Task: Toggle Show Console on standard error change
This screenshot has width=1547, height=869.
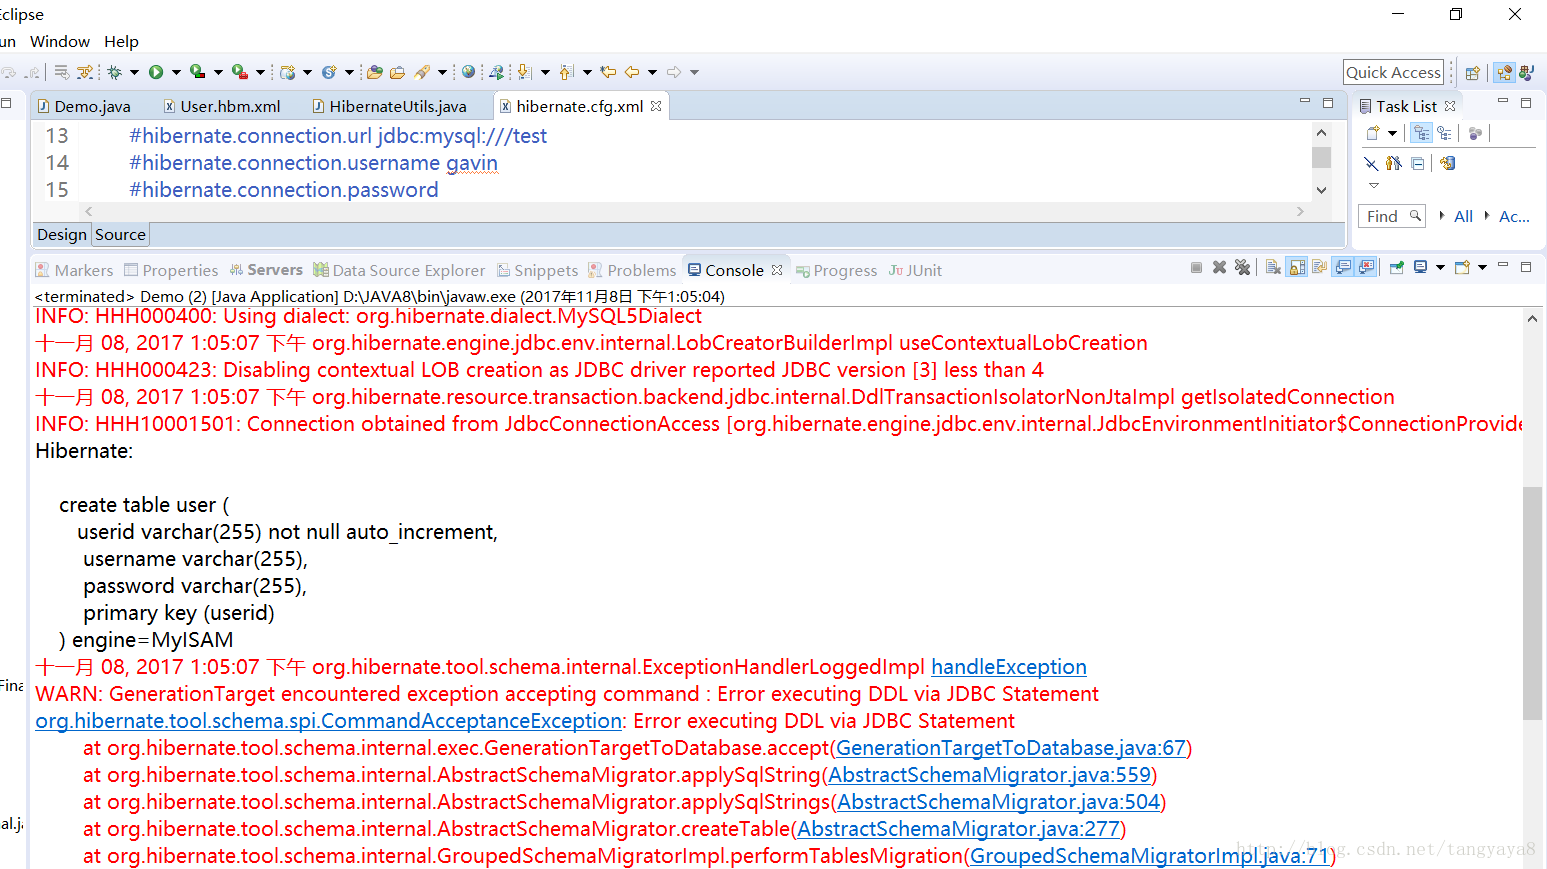Action: 1365,267
